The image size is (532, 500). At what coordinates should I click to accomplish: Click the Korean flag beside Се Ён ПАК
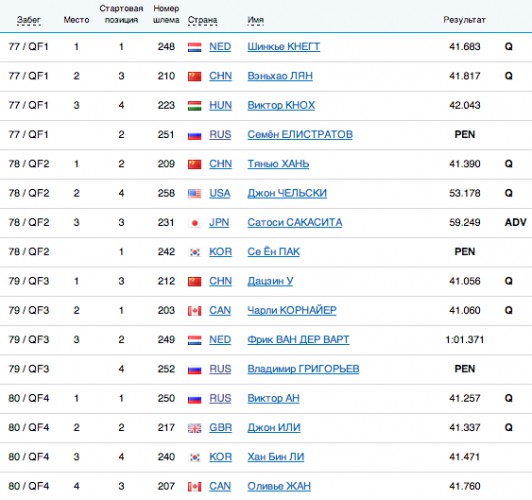[194, 252]
